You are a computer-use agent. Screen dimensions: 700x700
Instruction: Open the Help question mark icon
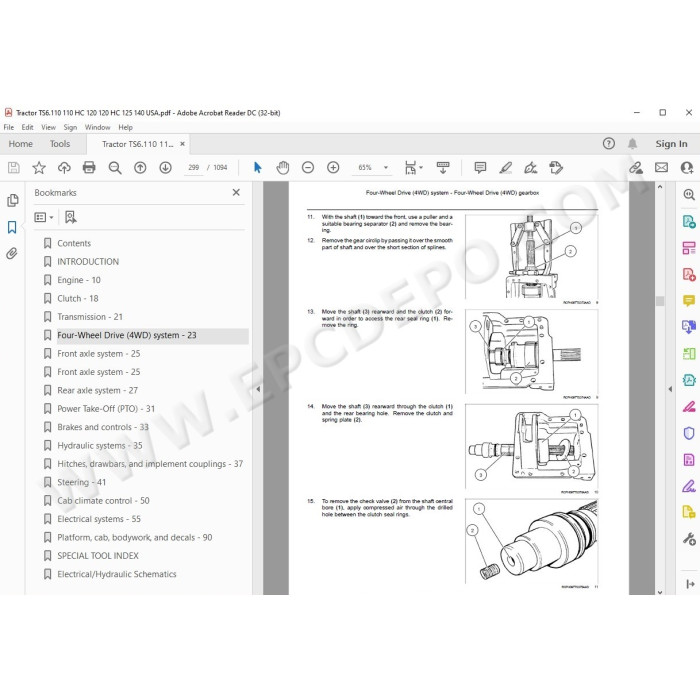coord(608,144)
